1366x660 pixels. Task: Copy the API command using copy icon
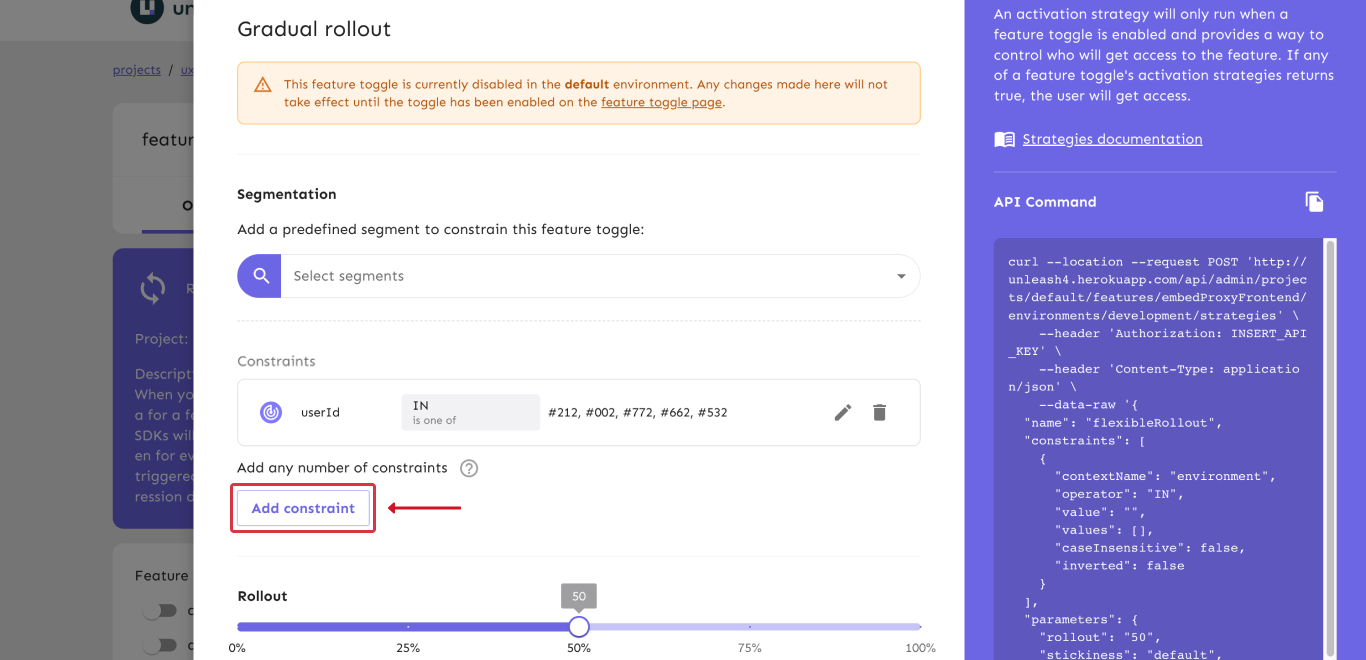coord(1314,202)
